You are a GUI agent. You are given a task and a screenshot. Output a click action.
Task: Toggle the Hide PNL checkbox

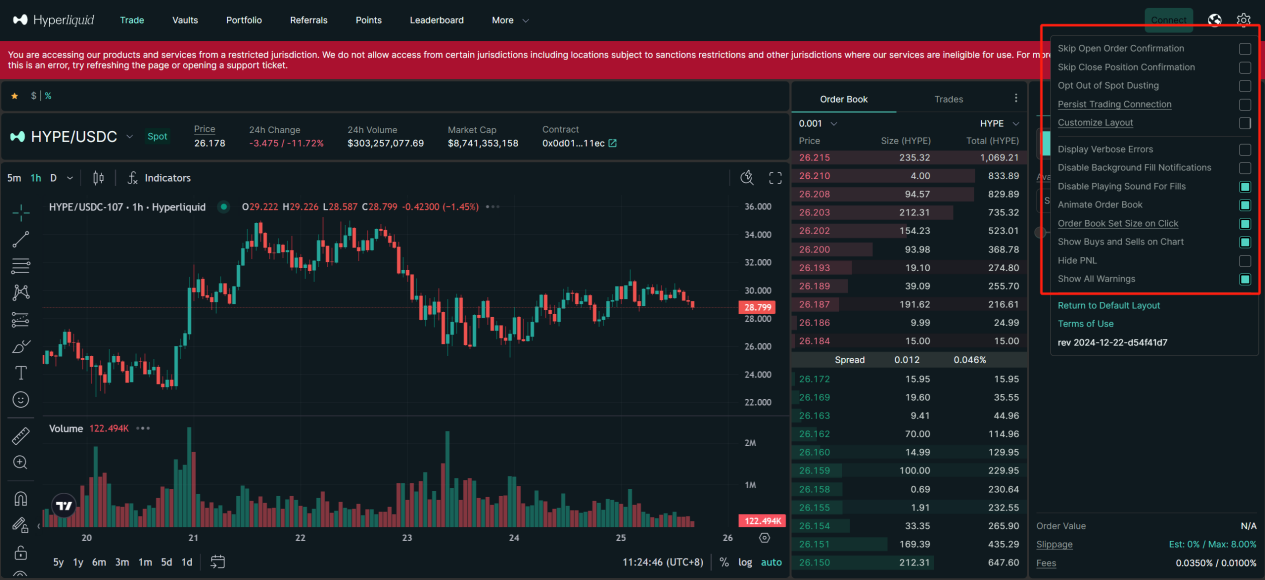[x=1245, y=261]
